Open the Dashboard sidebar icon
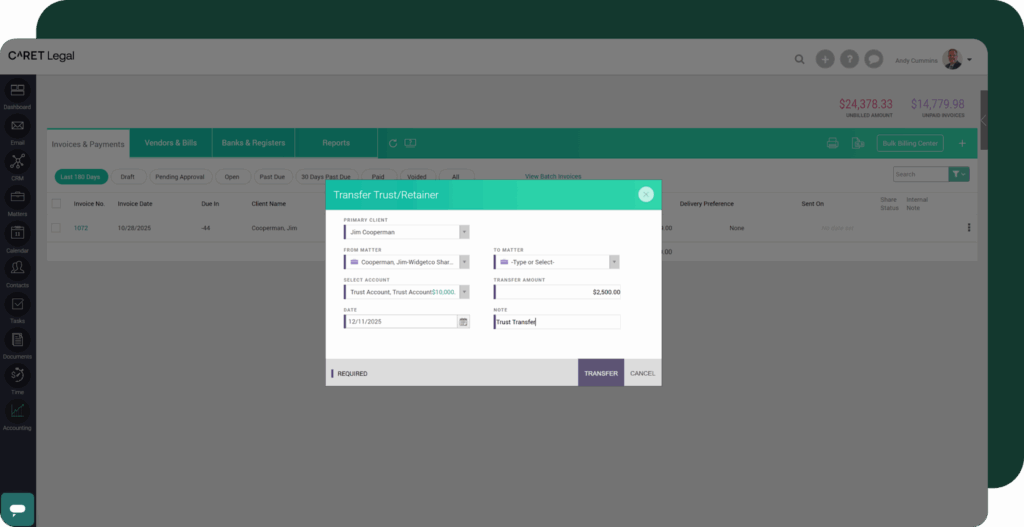Image resolution: width=1024 pixels, height=527 pixels. point(17,91)
